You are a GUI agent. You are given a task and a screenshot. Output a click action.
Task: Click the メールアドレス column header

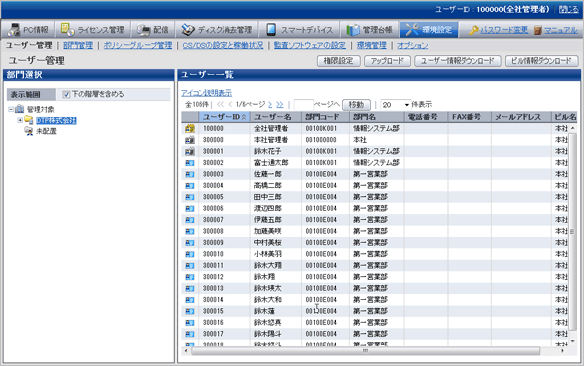click(521, 117)
